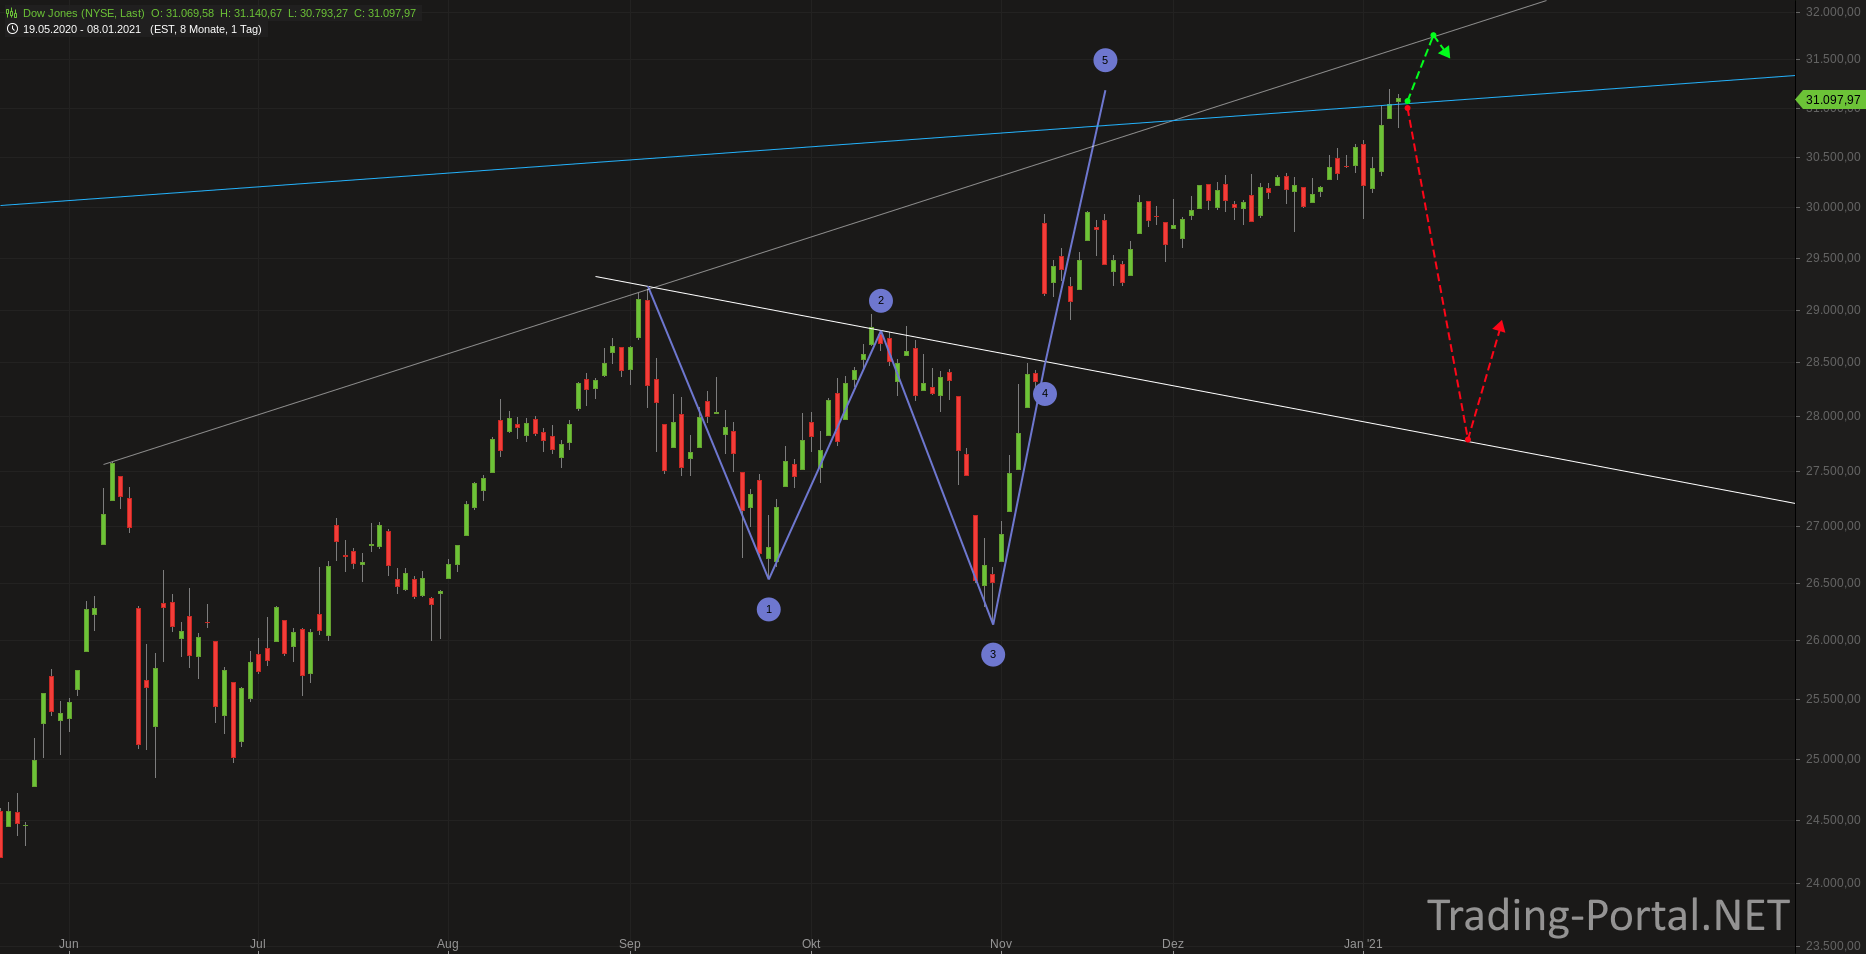The width and height of the screenshot is (1866, 954).
Task: Click the Nov label on time axis
Action: pos(1001,944)
